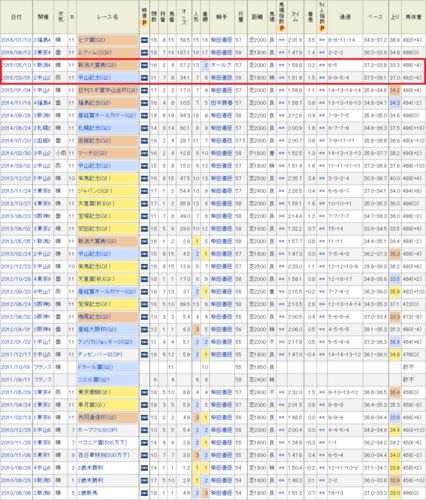The width and height of the screenshot is (426, 500).
Task: Select the 日付 column header
Action: click(16, 17)
